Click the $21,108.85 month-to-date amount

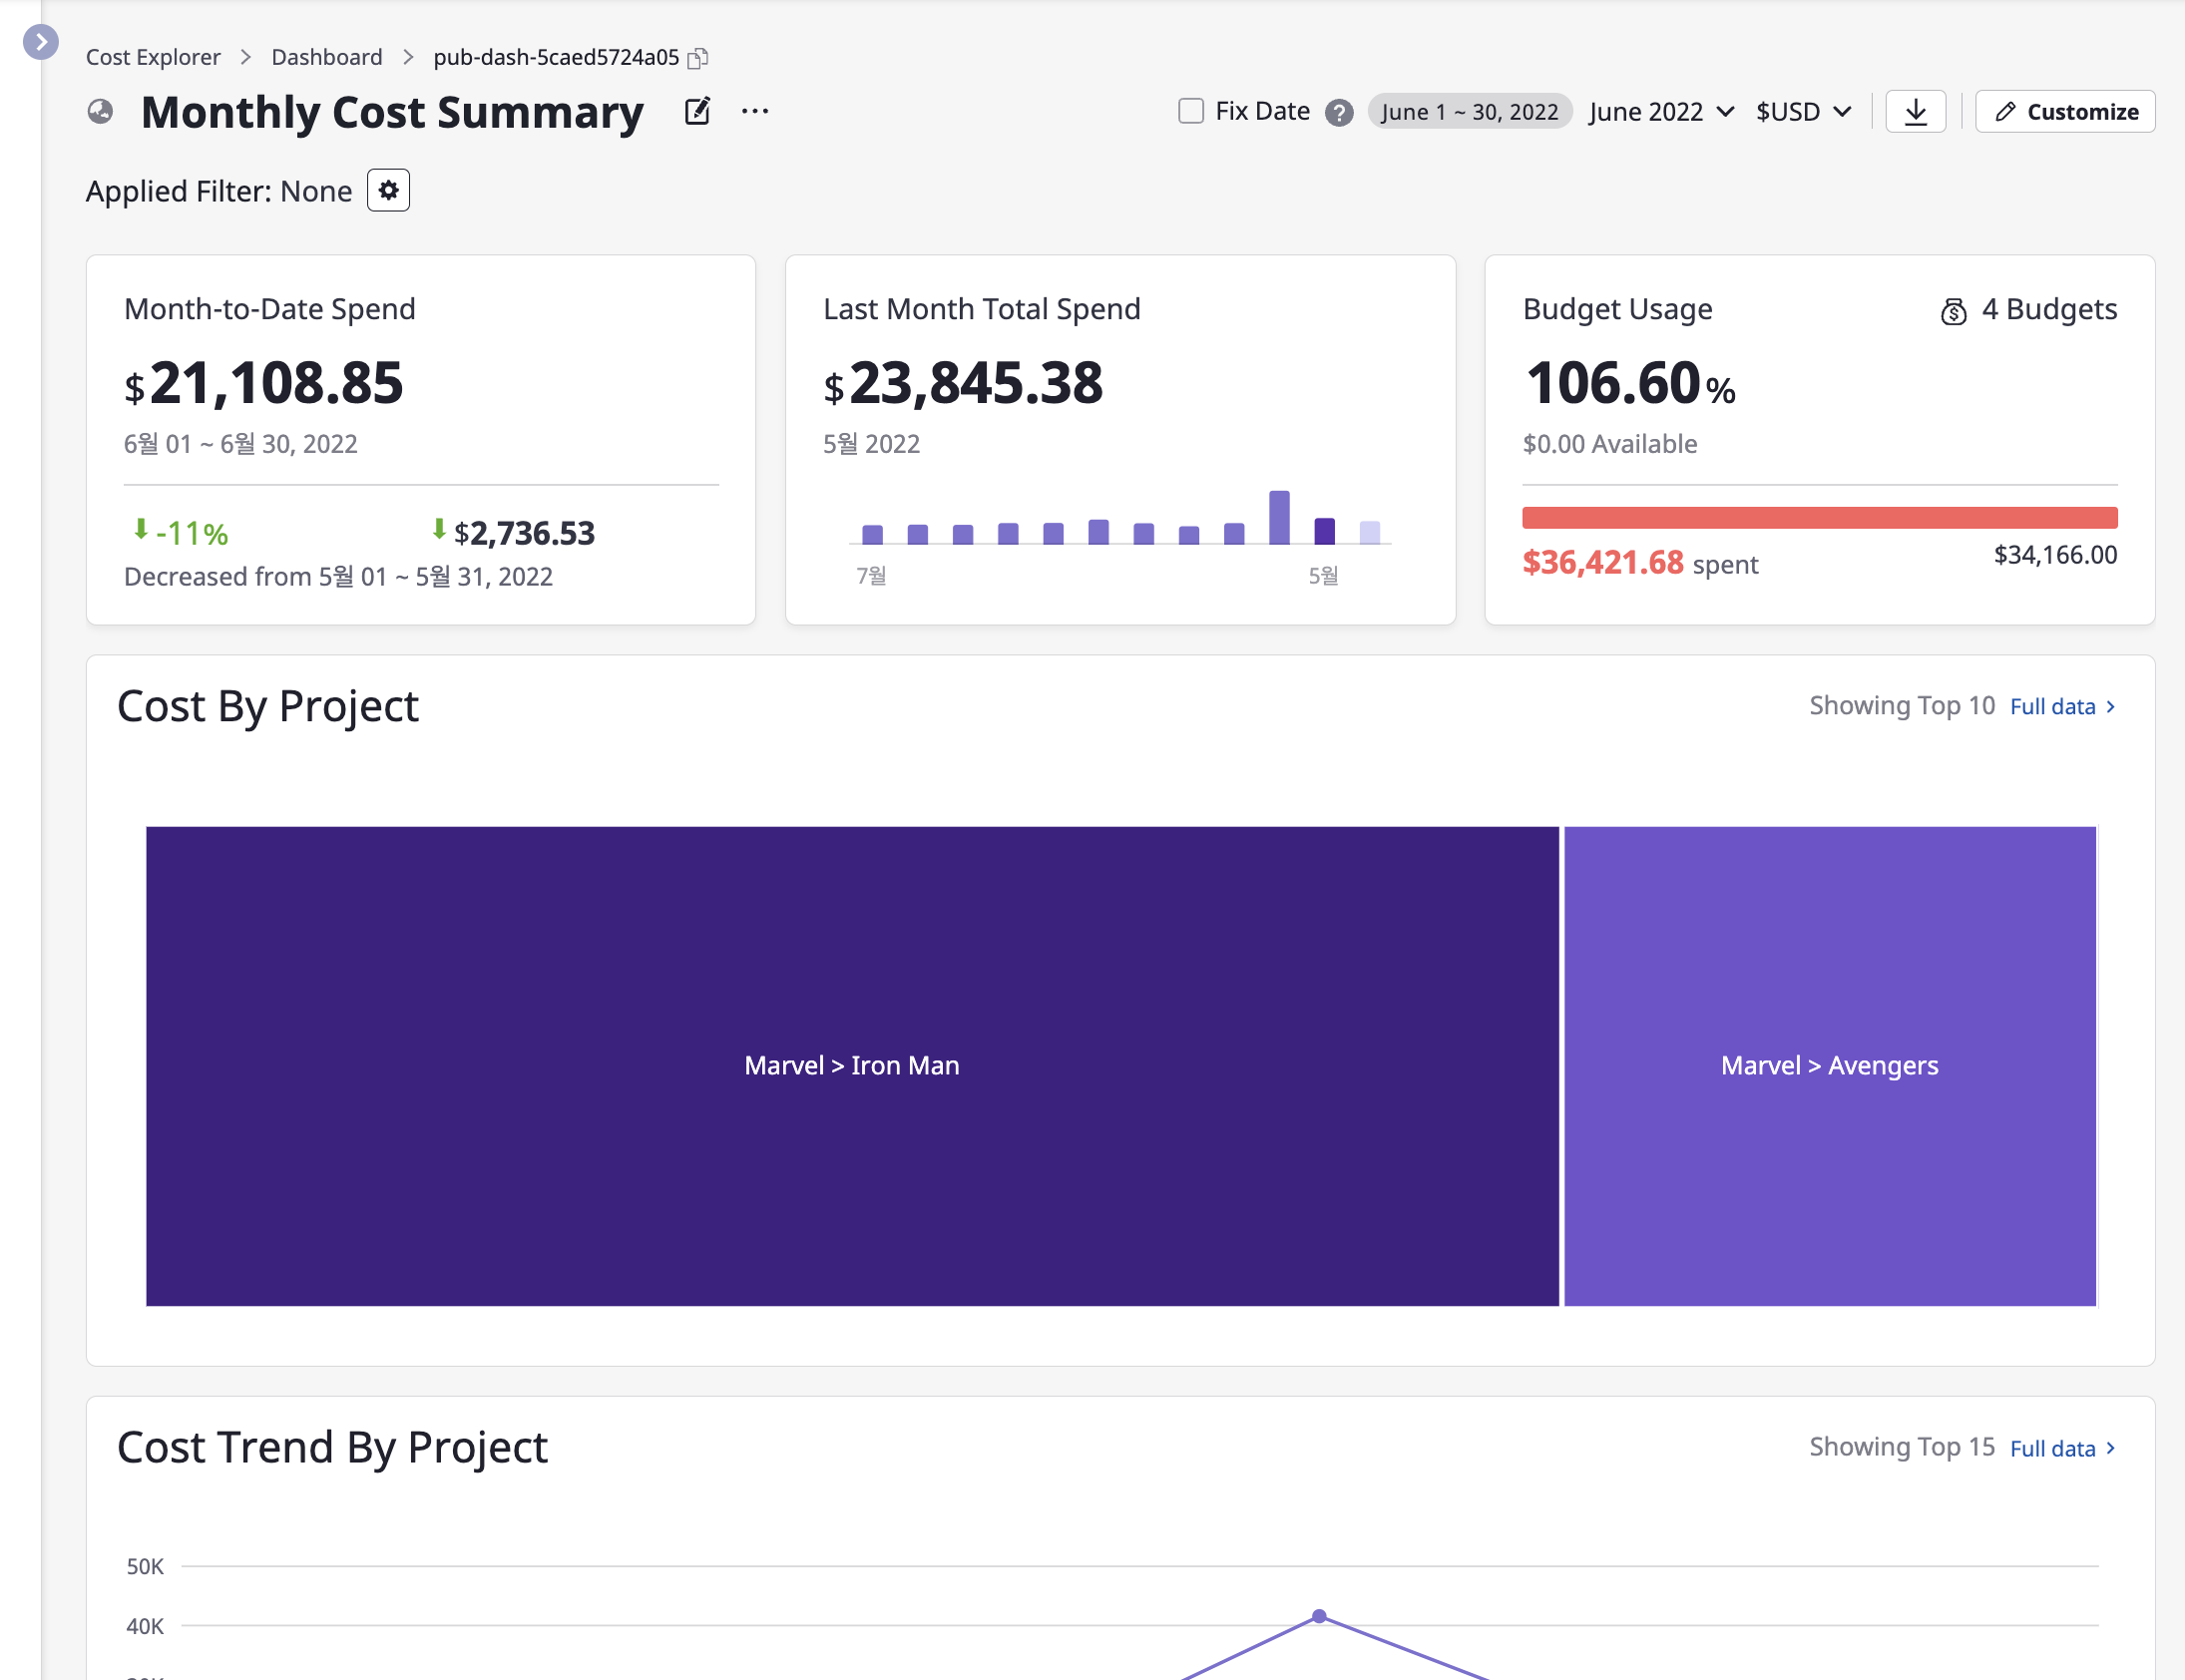coord(263,383)
